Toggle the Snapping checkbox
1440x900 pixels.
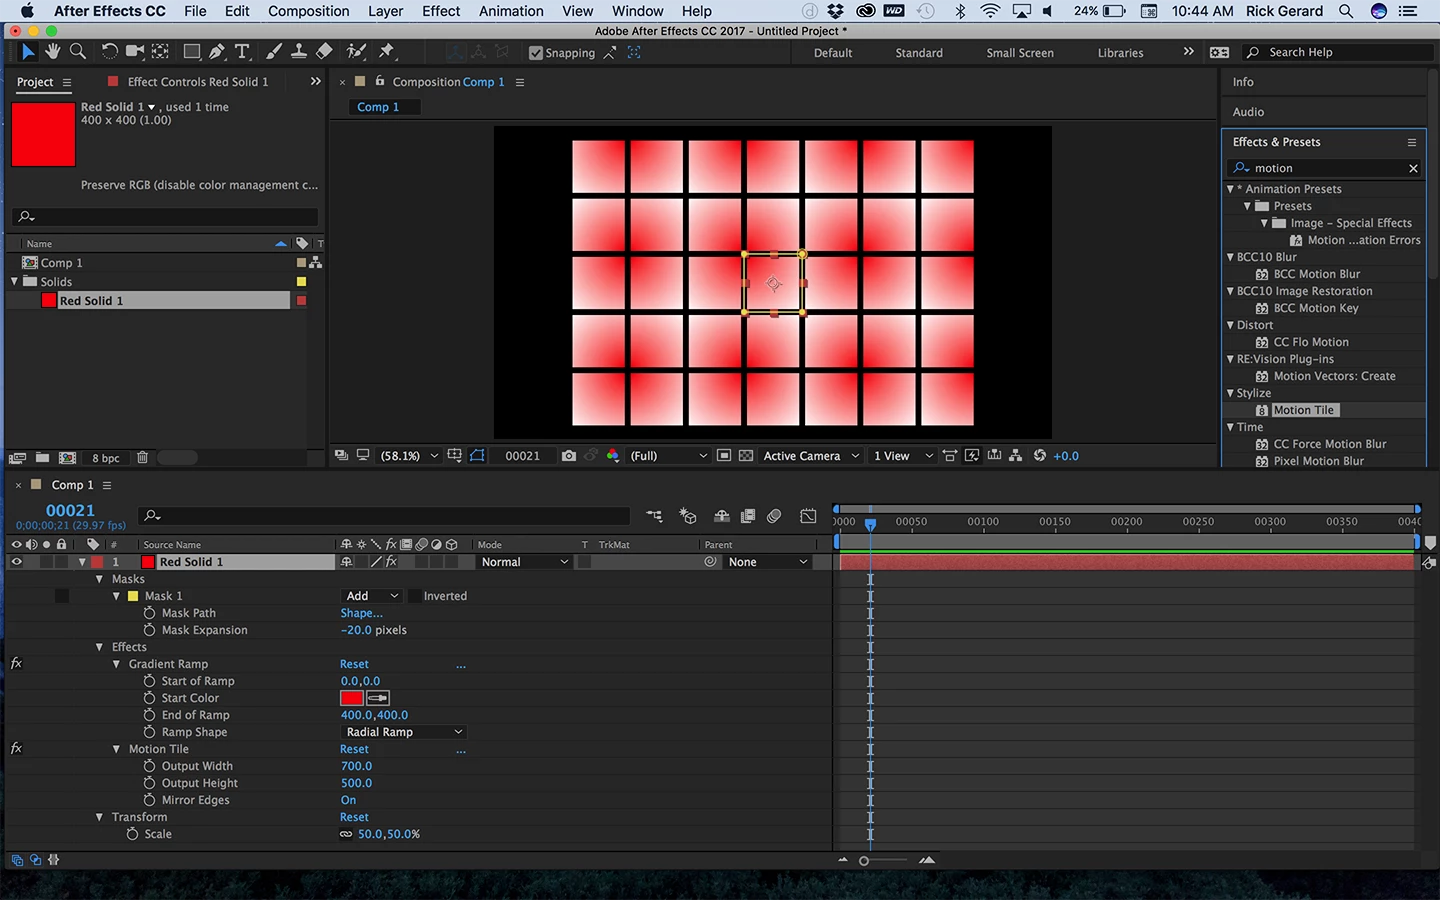pos(536,53)
